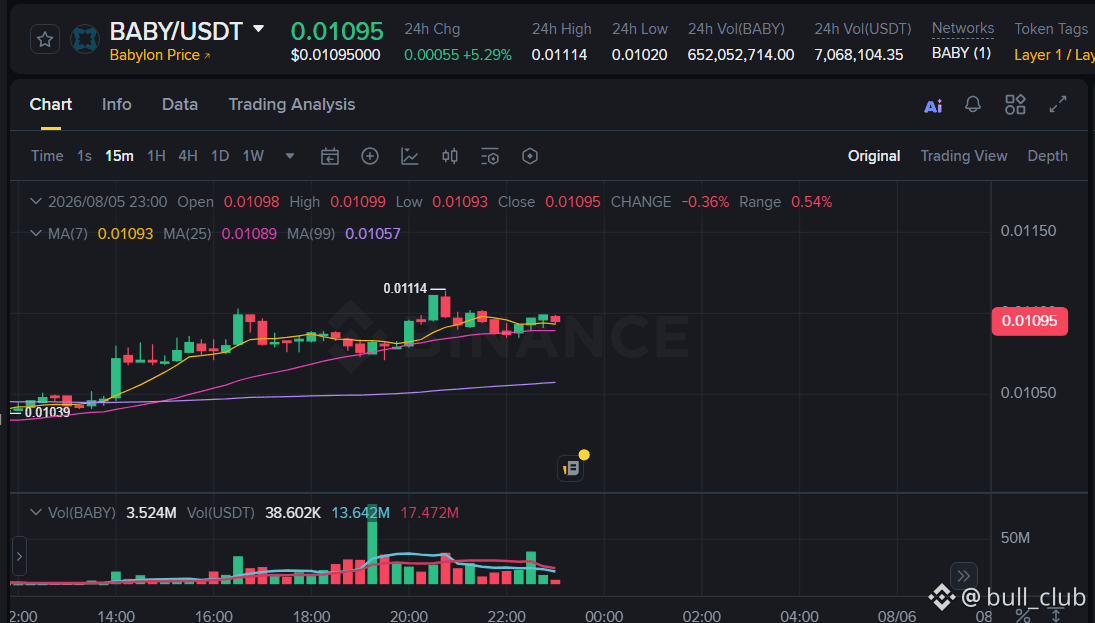Open chart display settings list icon
This screenshot has height=623, width=1095.
coord(490,156)
